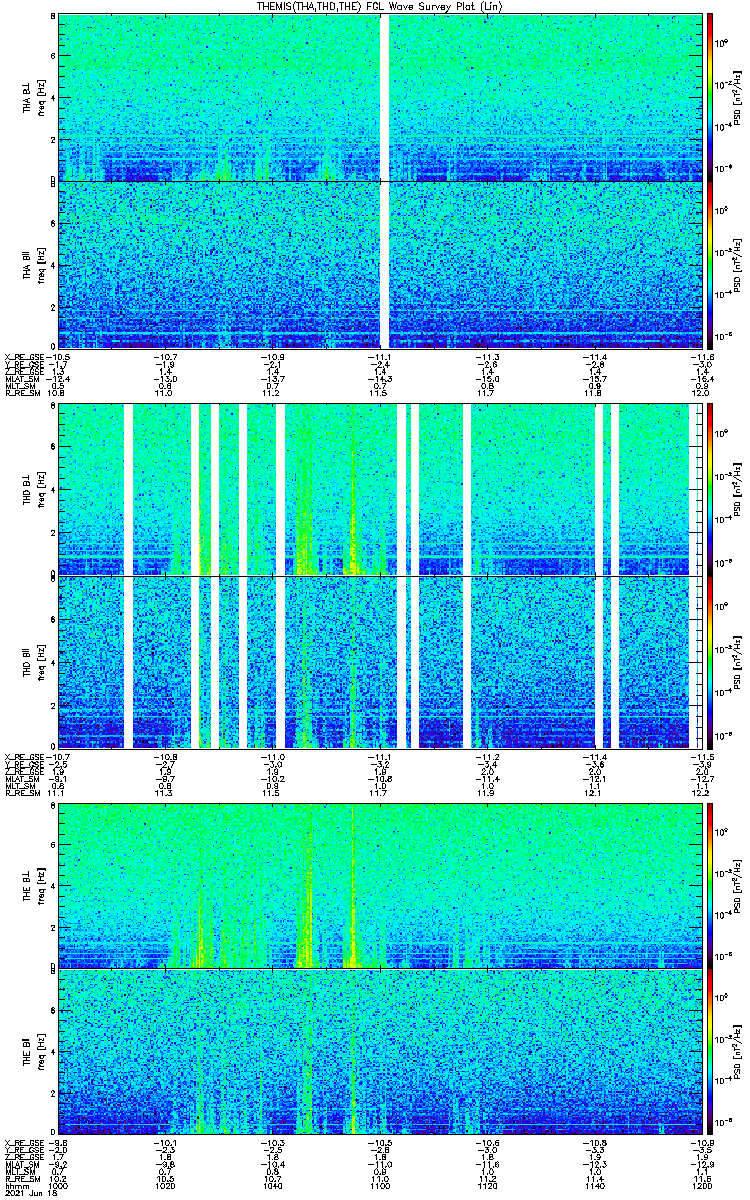Click the PSD color bar beside THD B-parallel
This screenshot has width=750, height=1200.
pyautogui.click(x=710, y=662)
